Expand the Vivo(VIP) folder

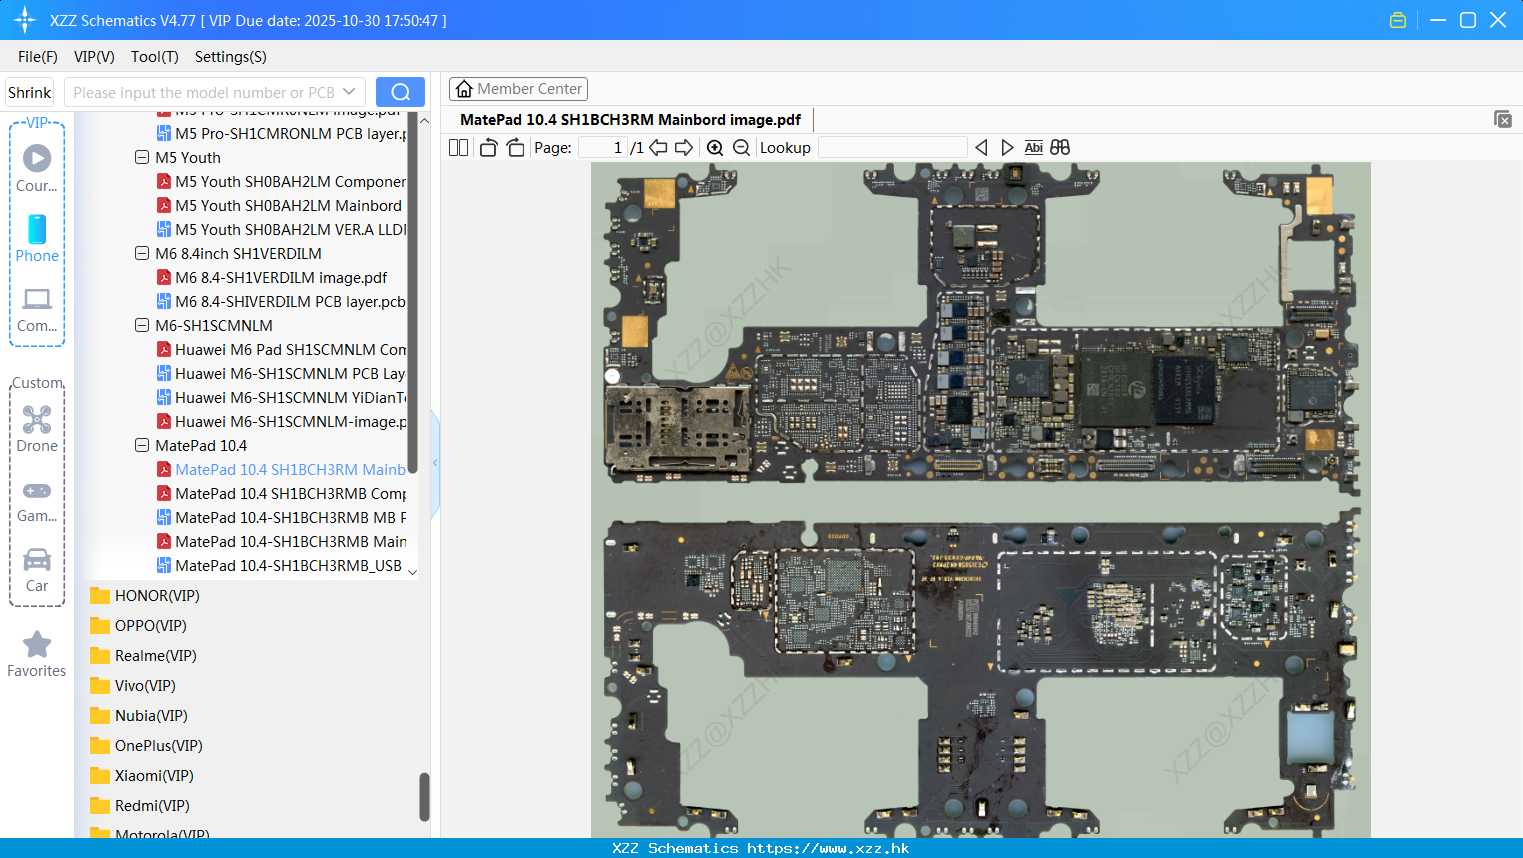coord(133,686)
